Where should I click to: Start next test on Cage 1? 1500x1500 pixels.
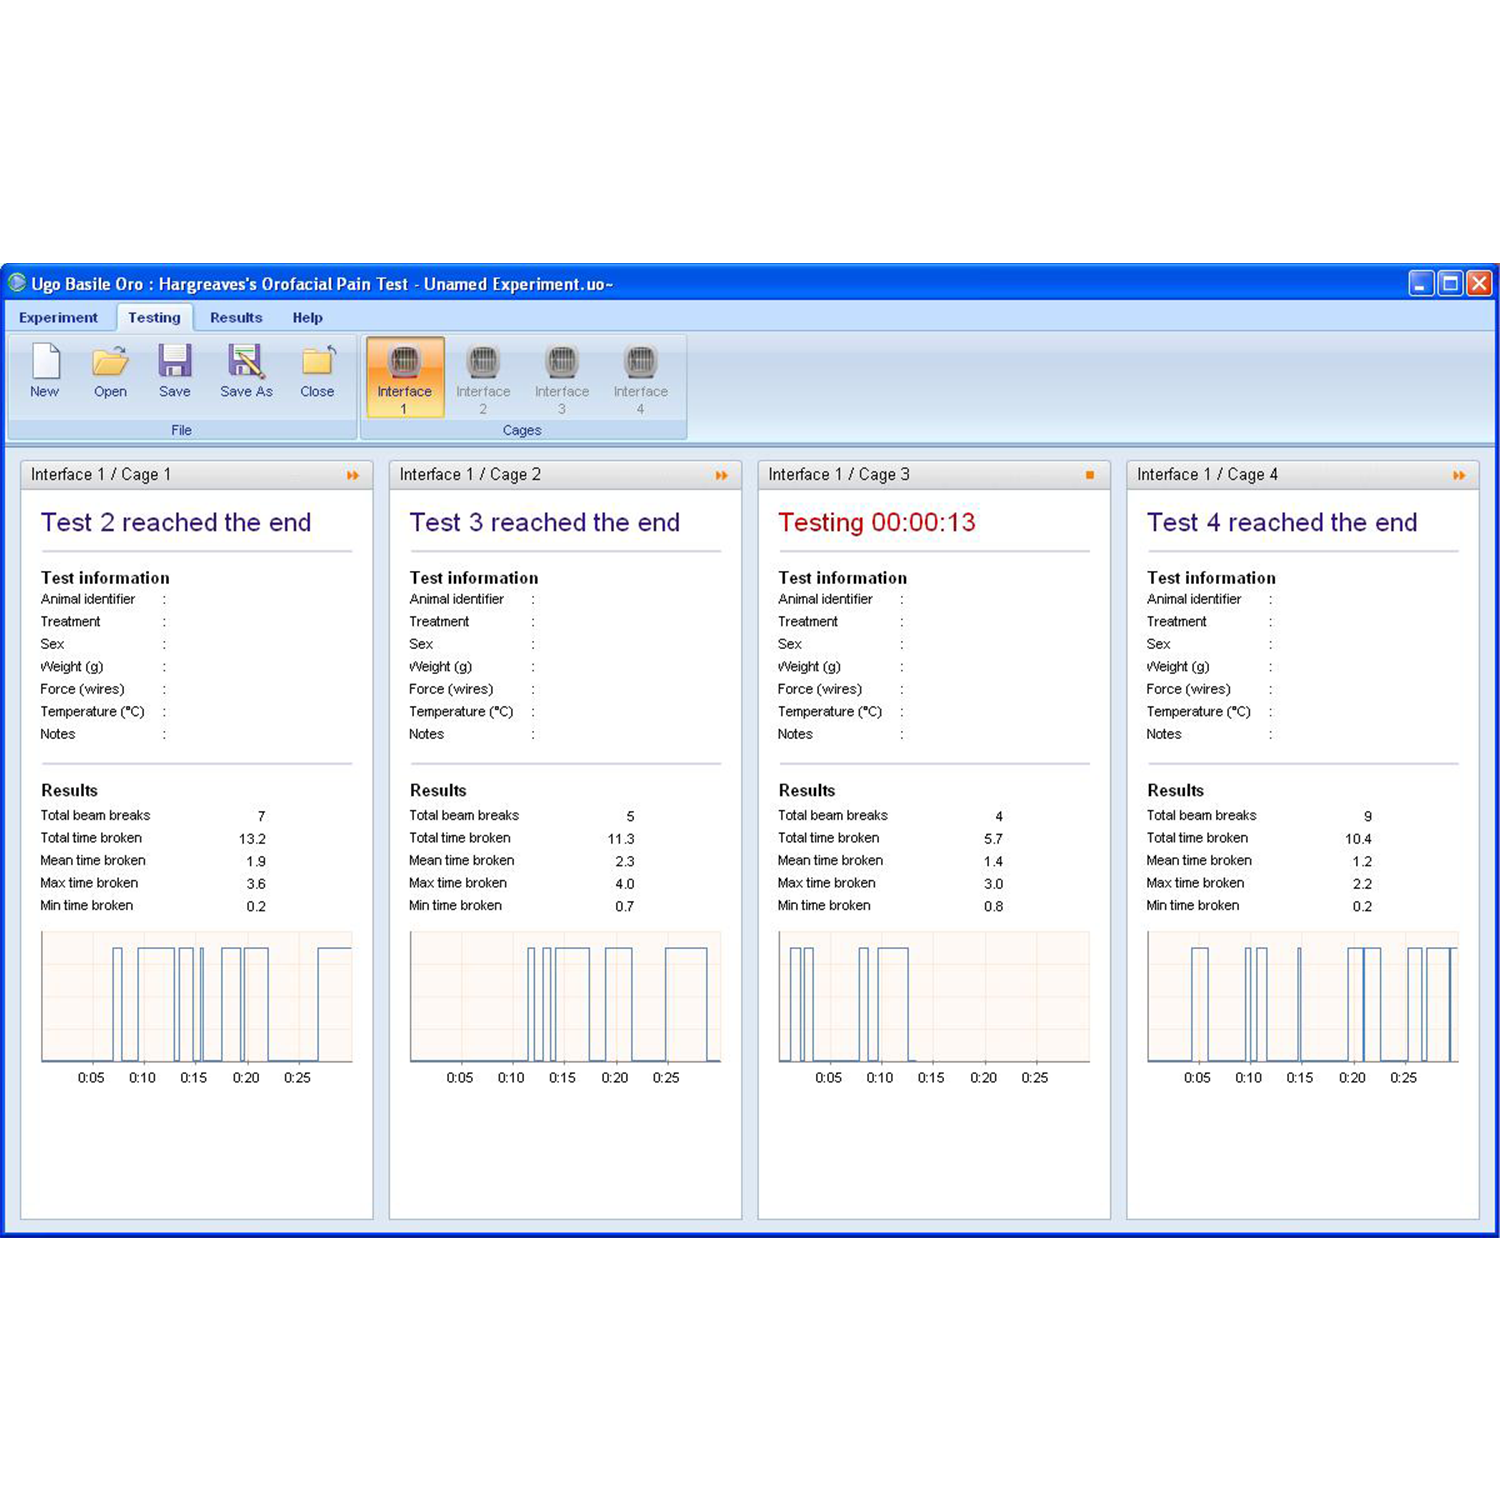tap(353, 476)
